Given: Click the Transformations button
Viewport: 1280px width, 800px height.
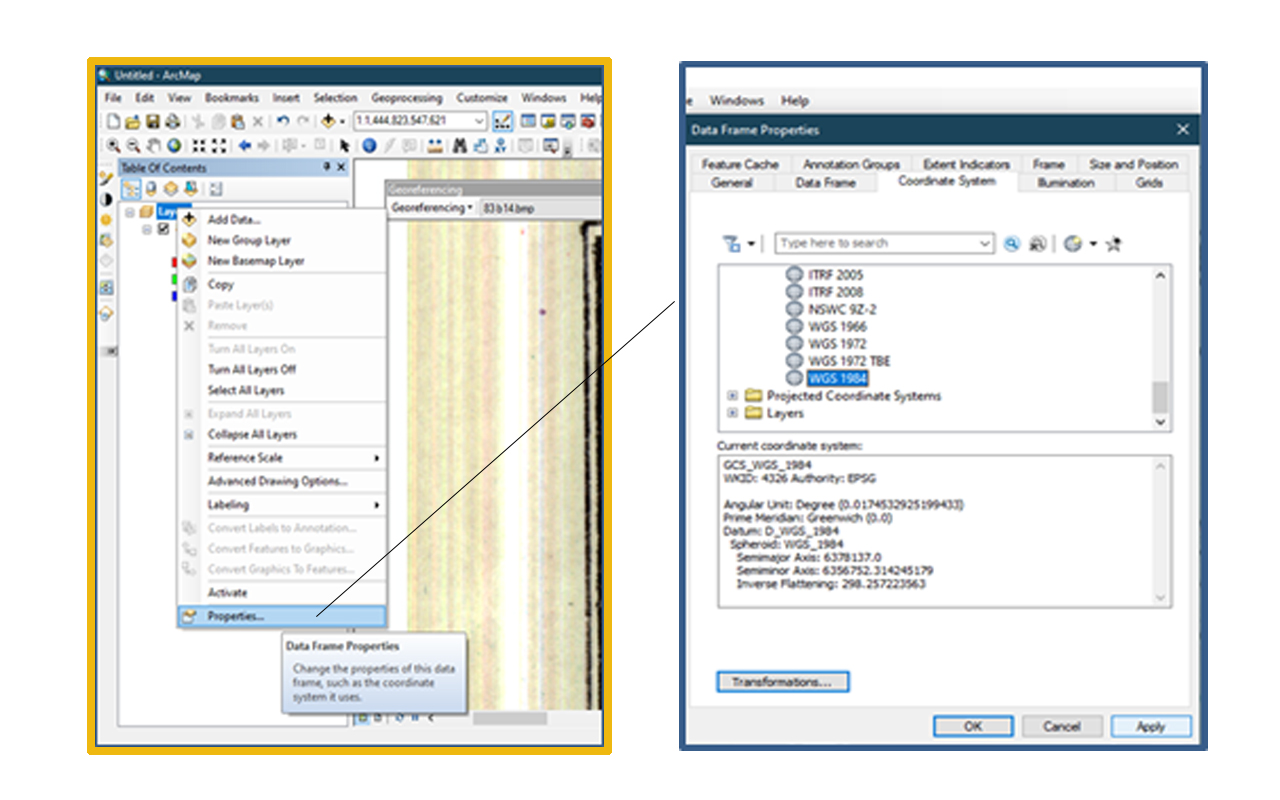Looking at the screenshot, I should tap(783, 682).
